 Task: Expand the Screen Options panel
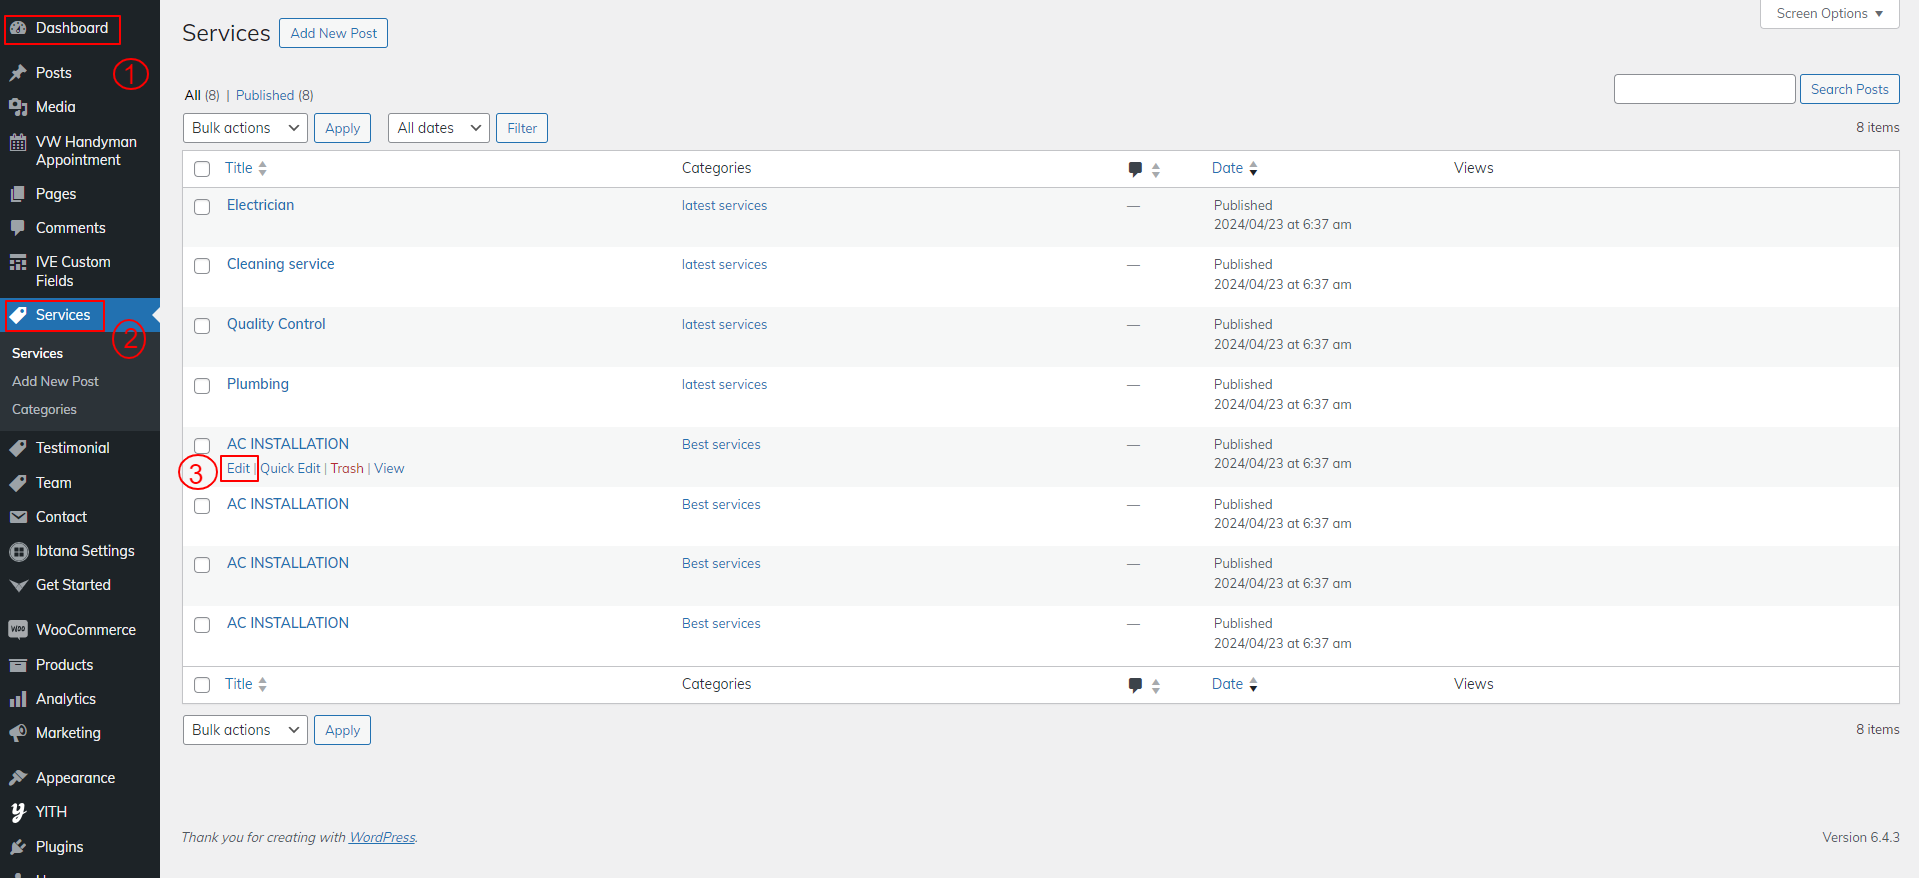click(x=1829, y=14)
